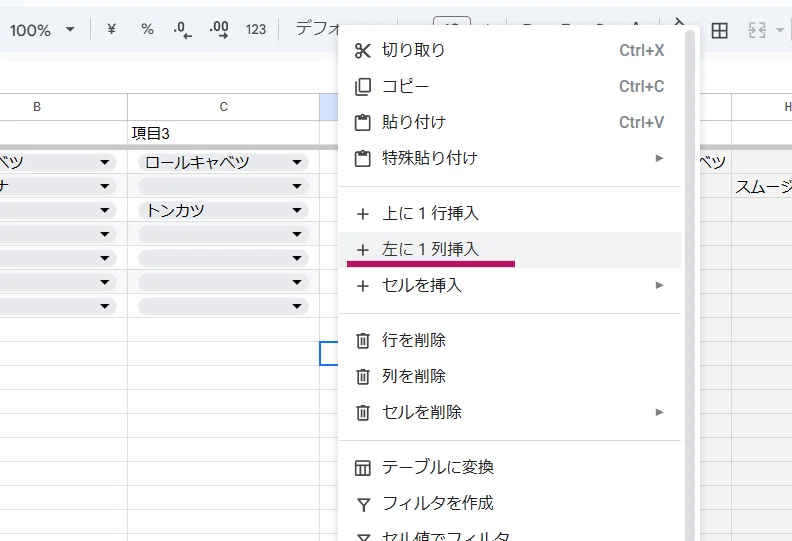
Task: Select 列を削除 from the menu
Action: coord(510,376)
